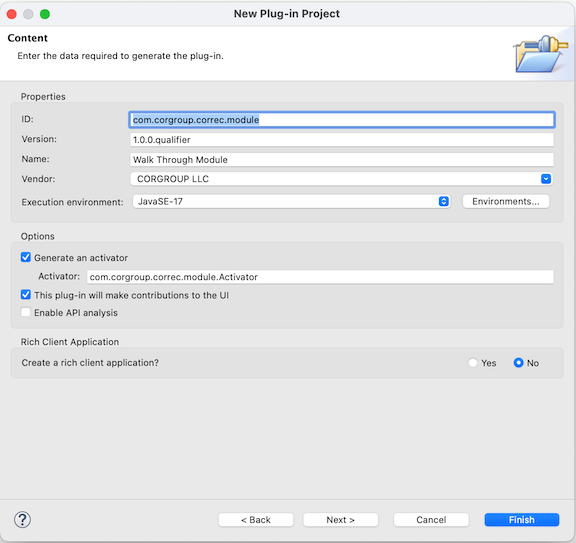Screen dimensions: 576x543
Task: Click the plug-in project folder icon
Action: [540, 54]
